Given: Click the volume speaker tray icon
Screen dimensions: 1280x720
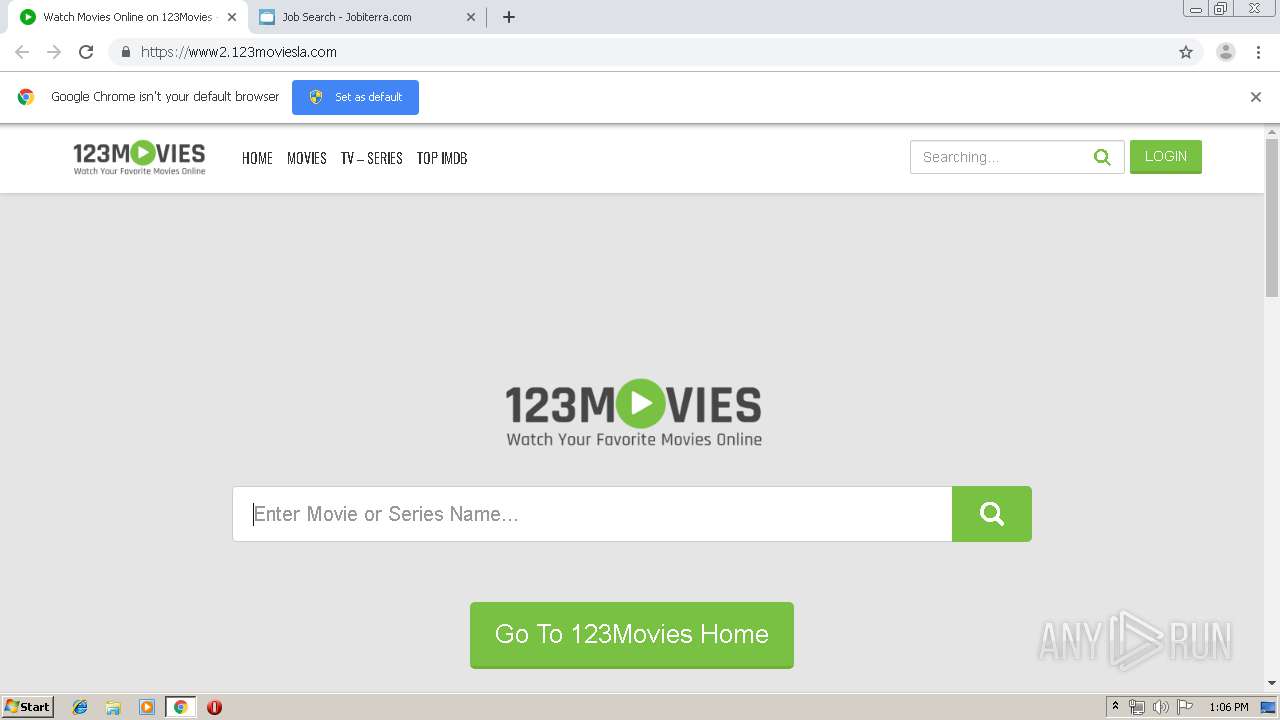Looking at the screenshot, I should pos(1161,707).
